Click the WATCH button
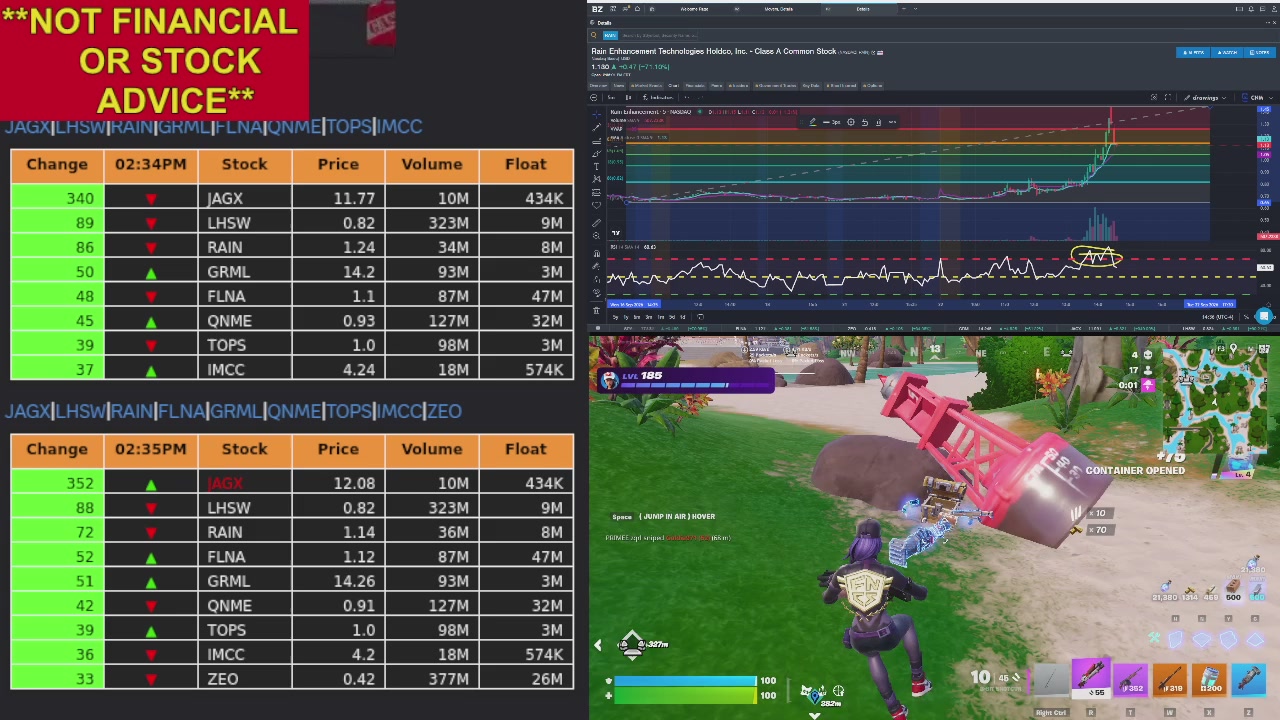The image size is (1280, 720). click(x=1227, y=52)
